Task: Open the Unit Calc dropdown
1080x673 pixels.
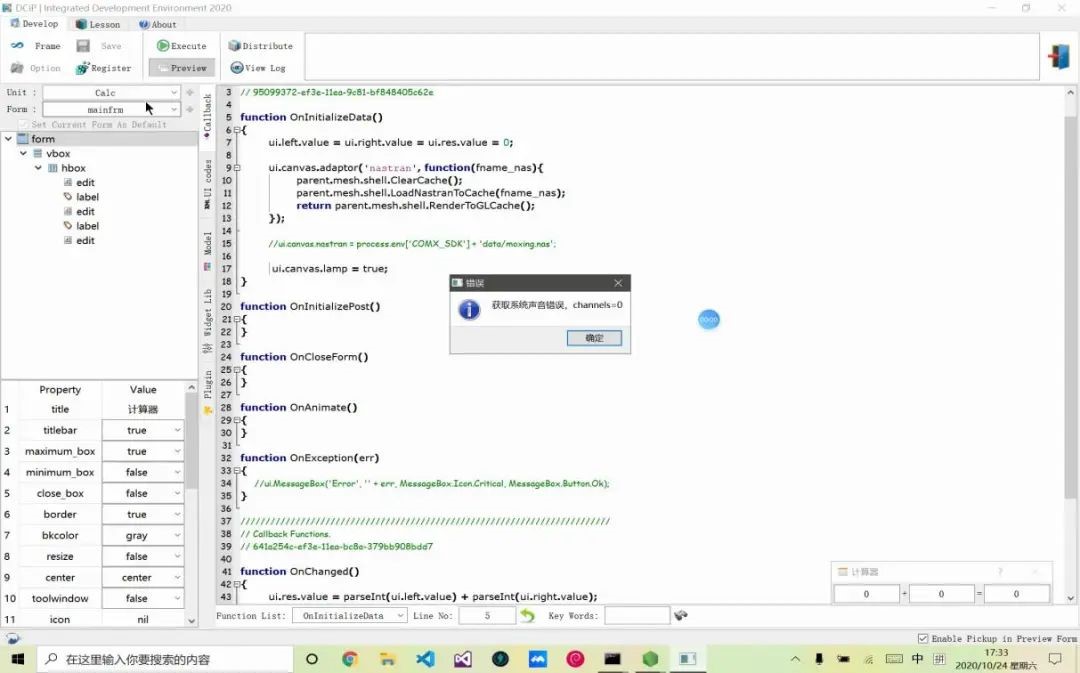Action: point(112,92)
